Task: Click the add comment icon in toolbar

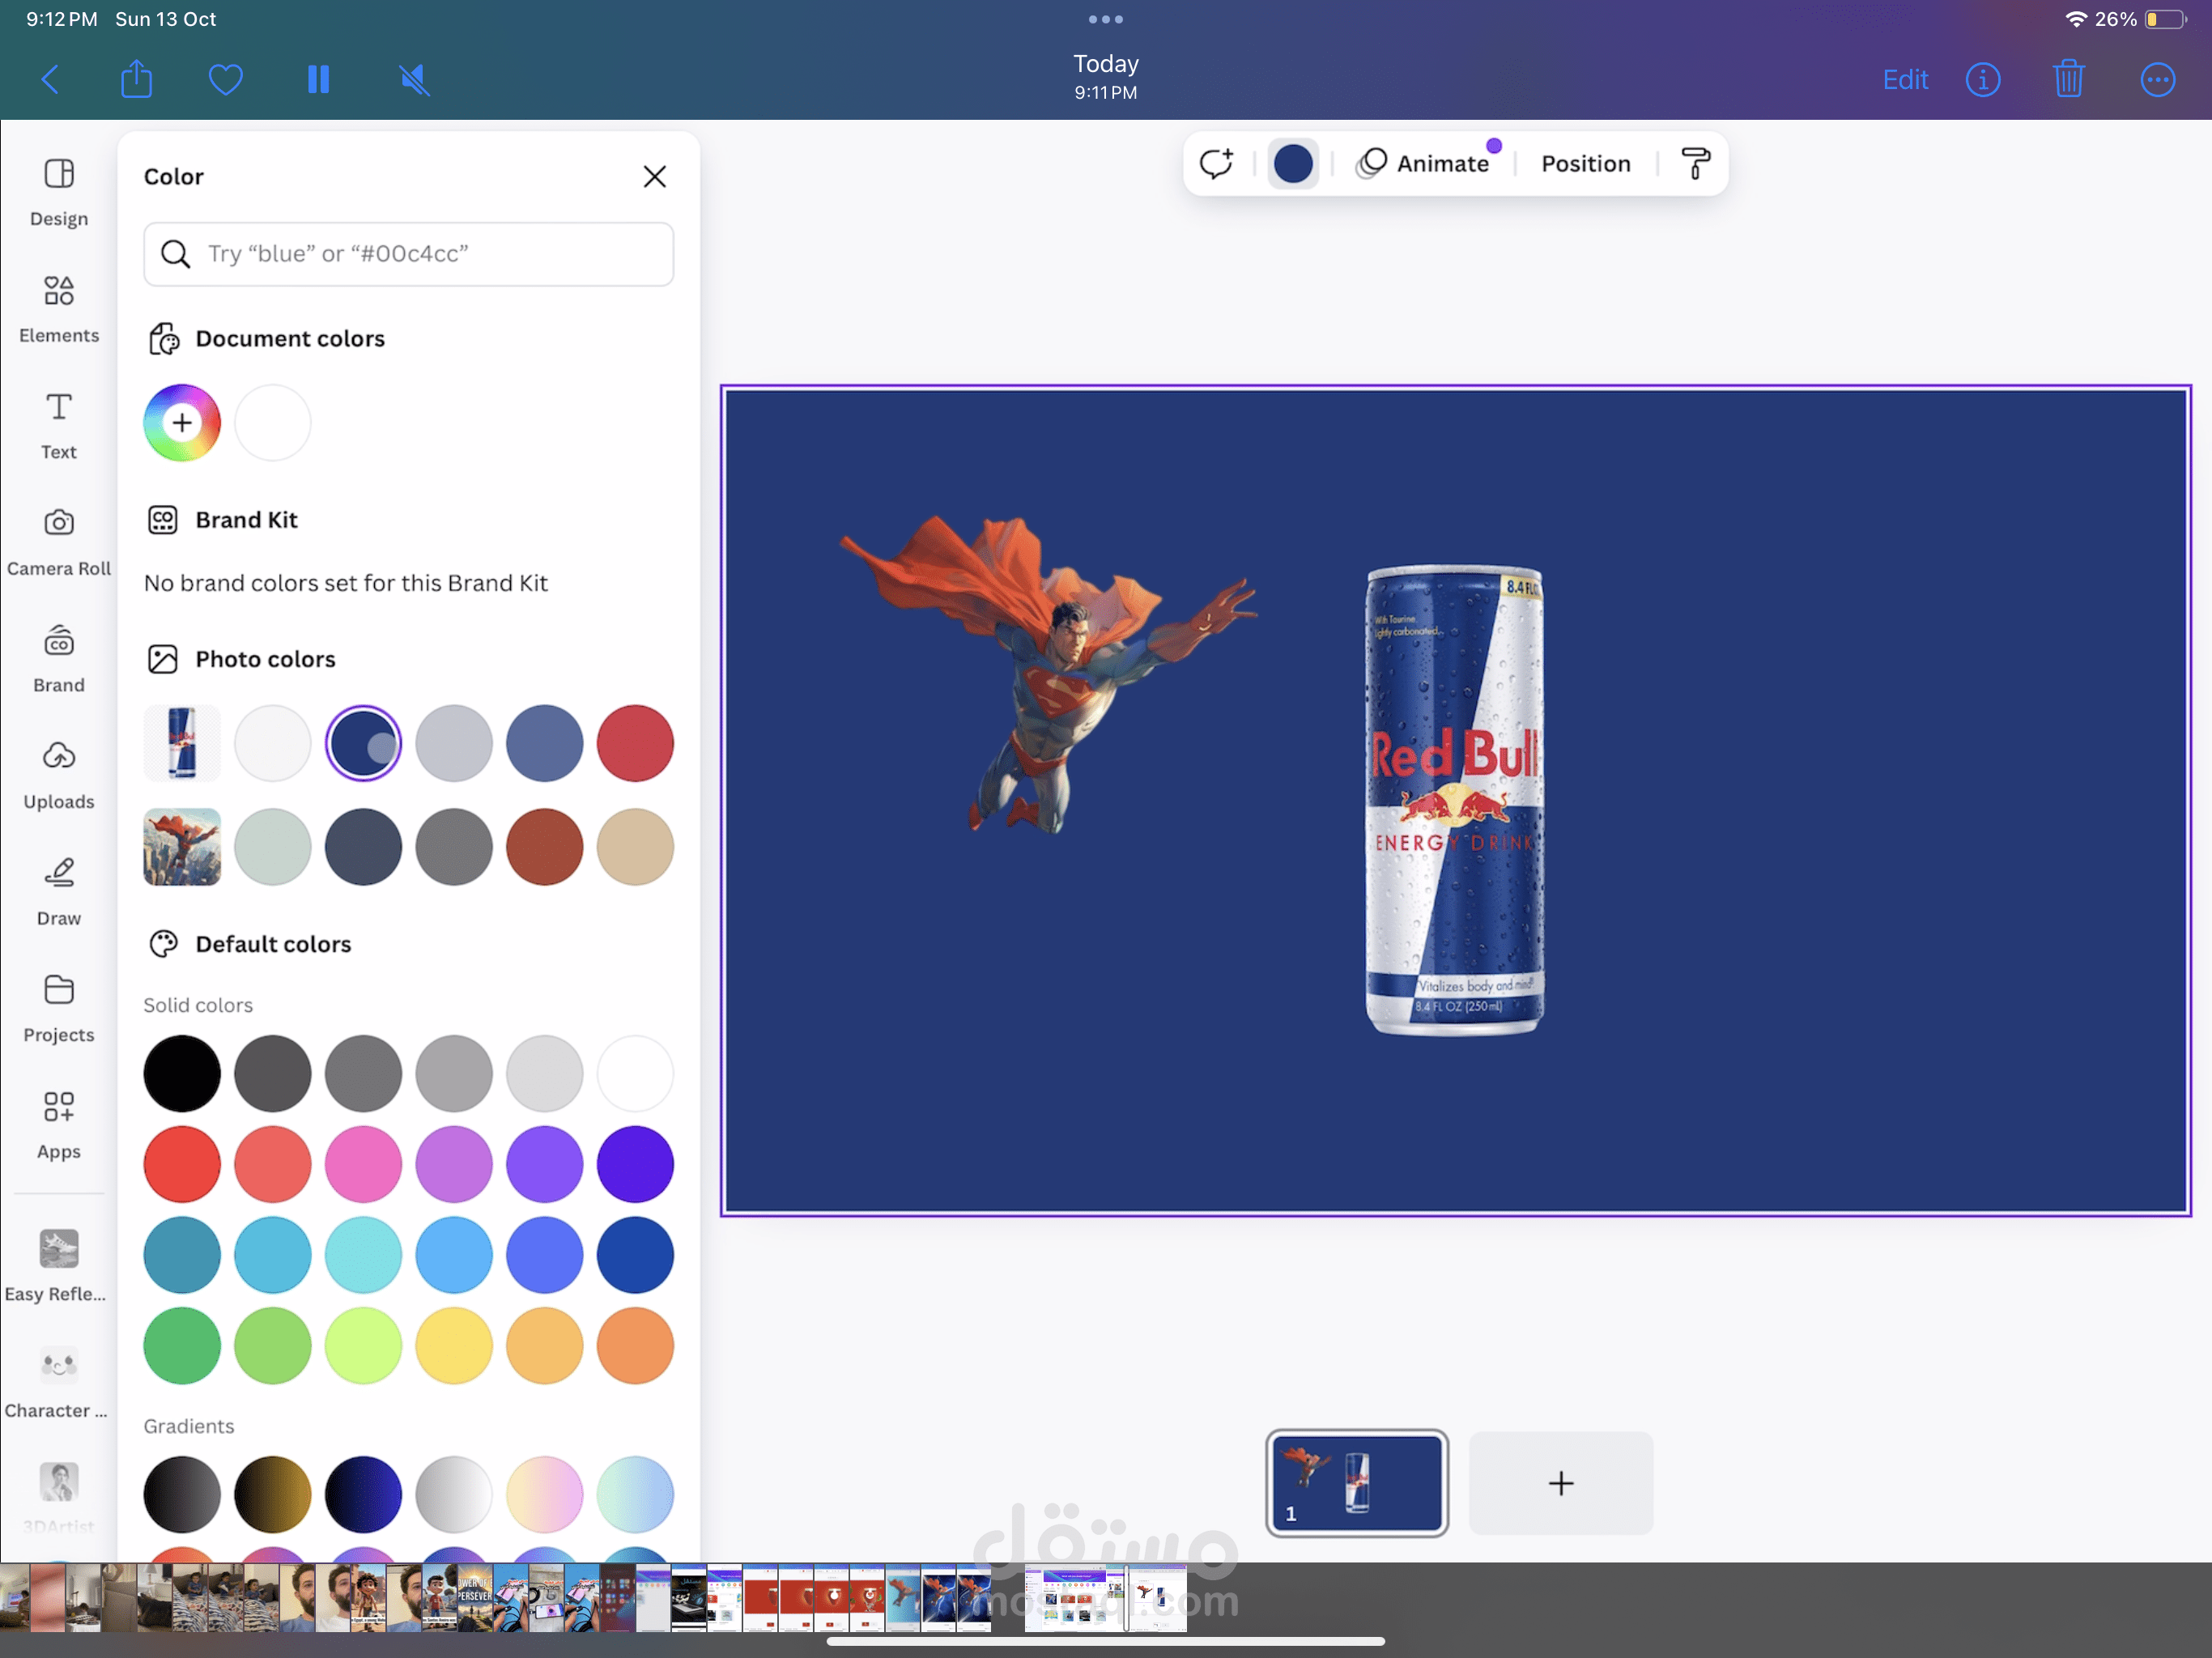Action: pyautogui.click(x=1216, y=163)
